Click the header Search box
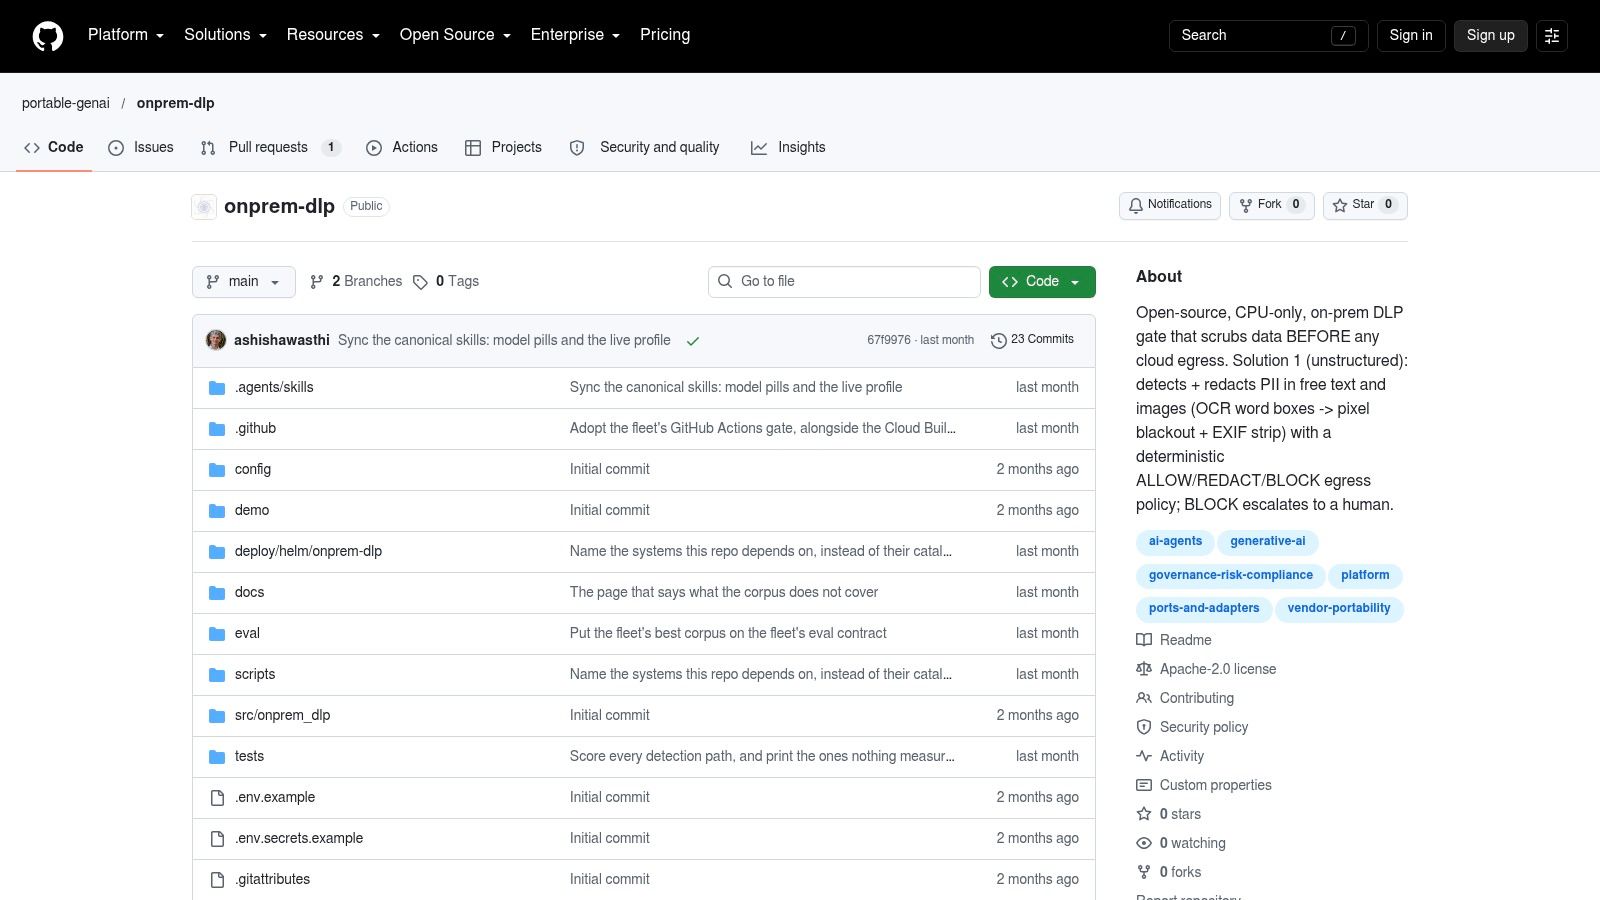 (1268, 36)
